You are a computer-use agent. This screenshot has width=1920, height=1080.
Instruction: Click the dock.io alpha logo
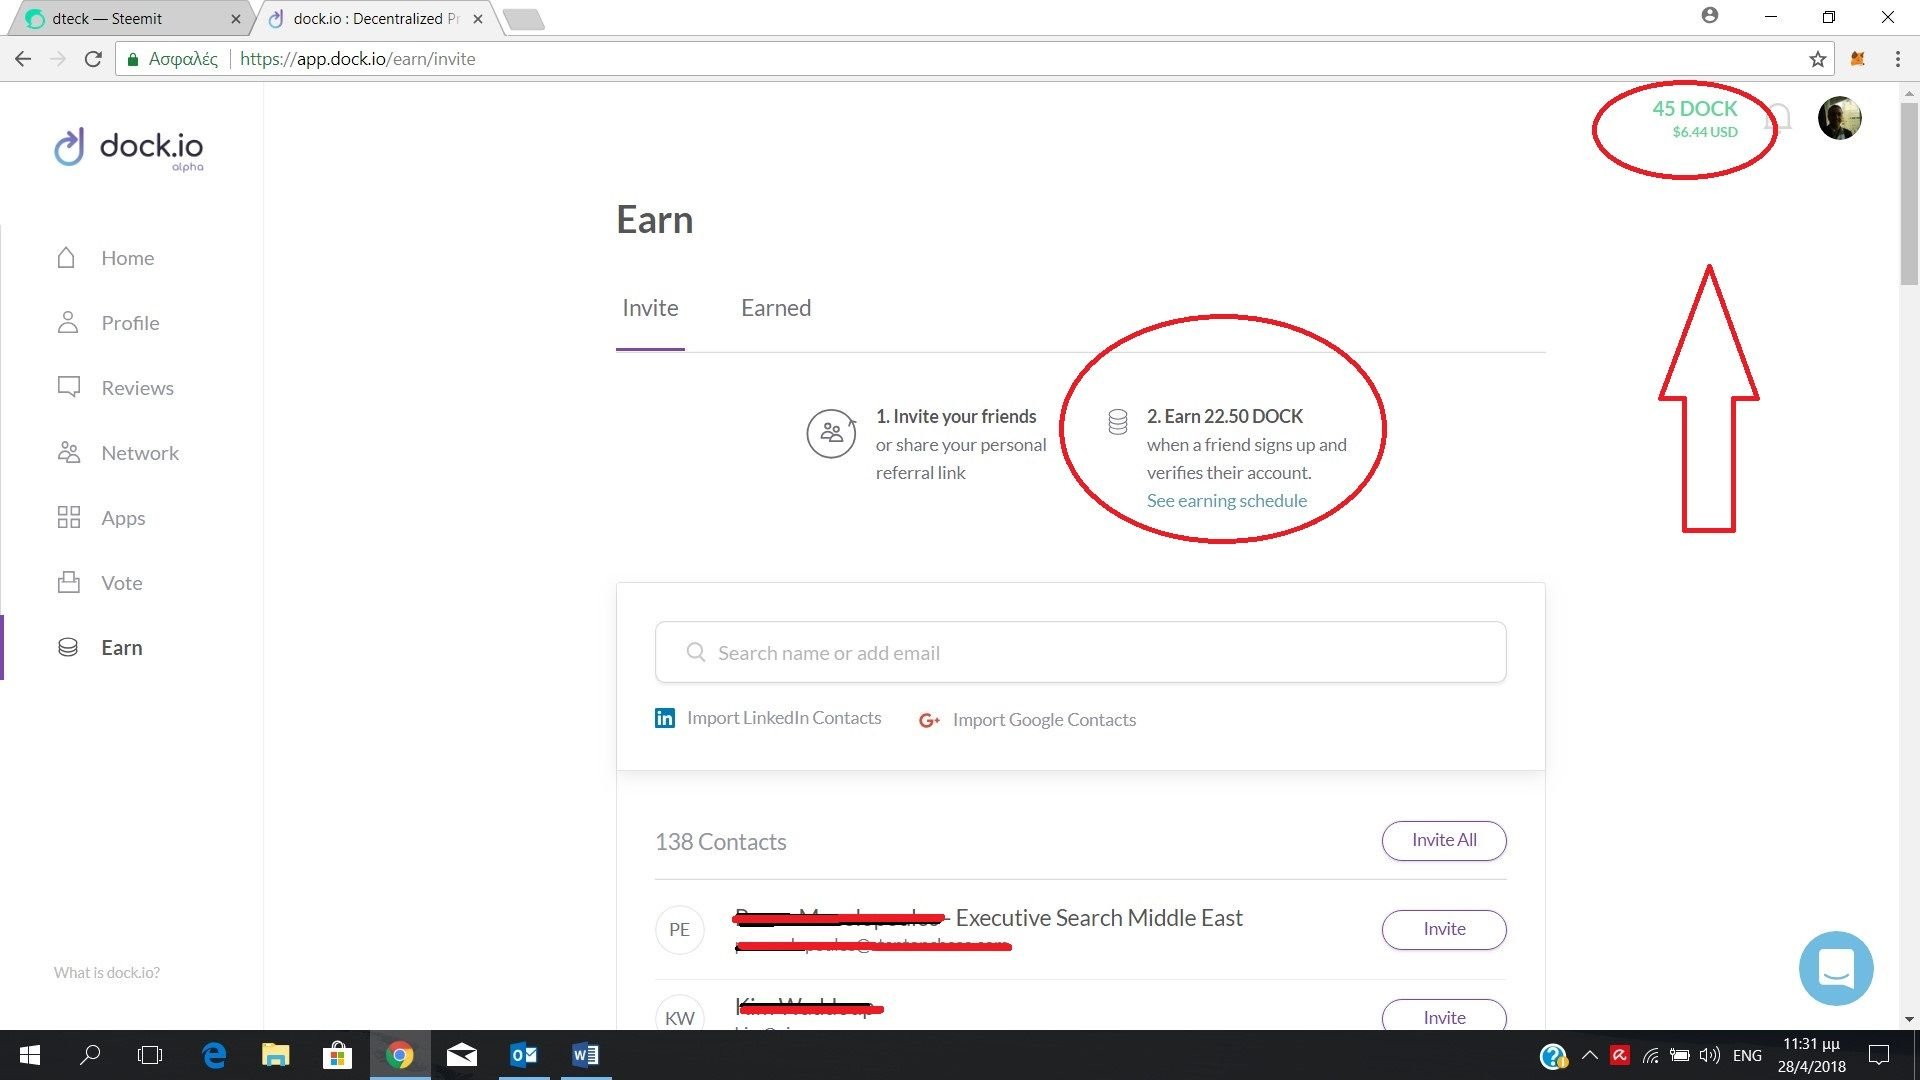(x=129, y=149)
